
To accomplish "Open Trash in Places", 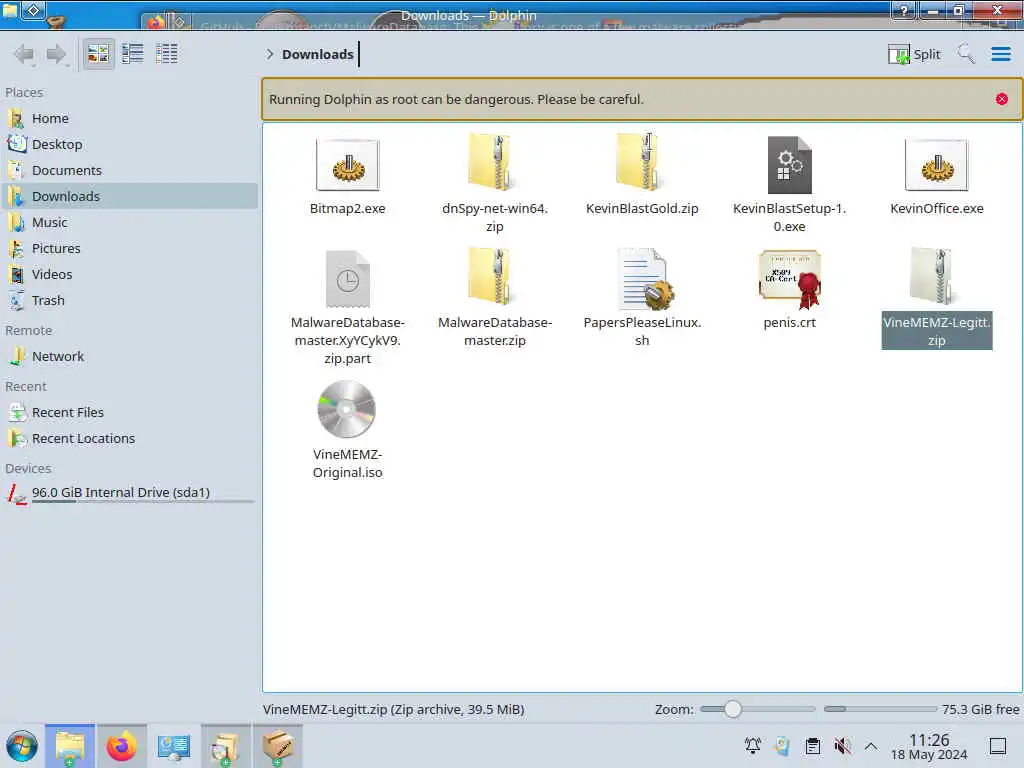I will 131,301.
